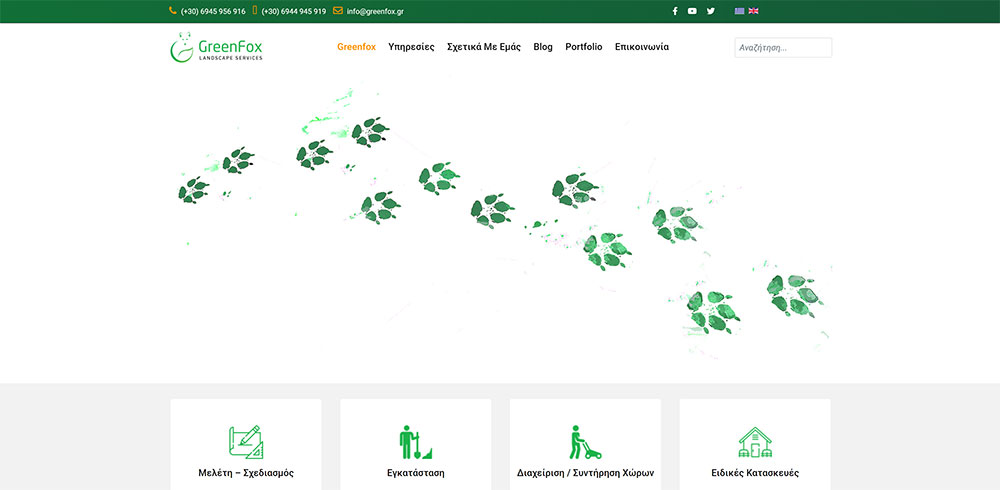Open the Επικοινωνία contact page
Screen dimensions: 1000x490
coord(642,47)
